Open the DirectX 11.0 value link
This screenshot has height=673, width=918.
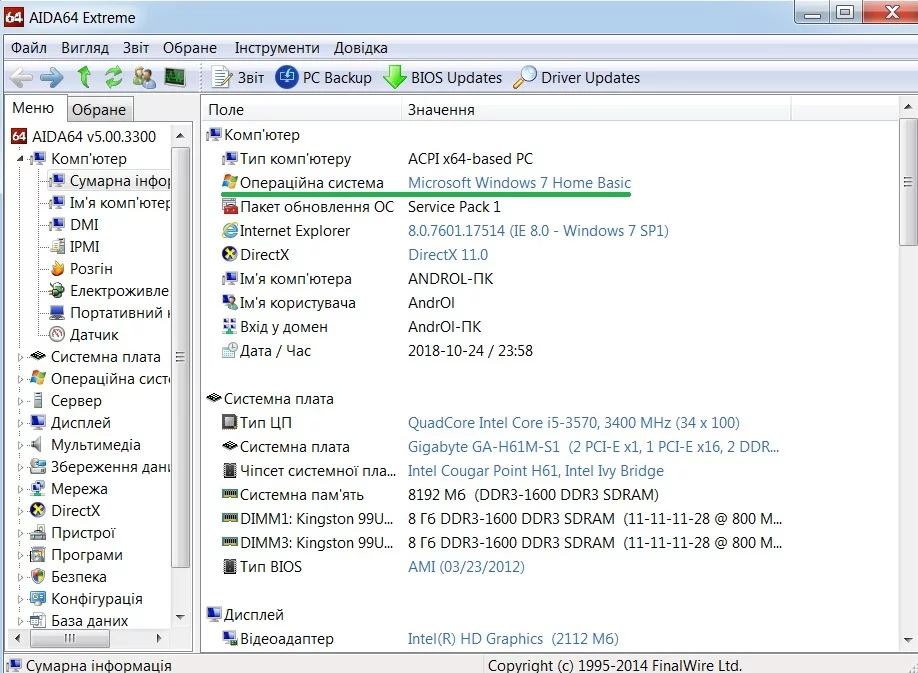(448, 255)
